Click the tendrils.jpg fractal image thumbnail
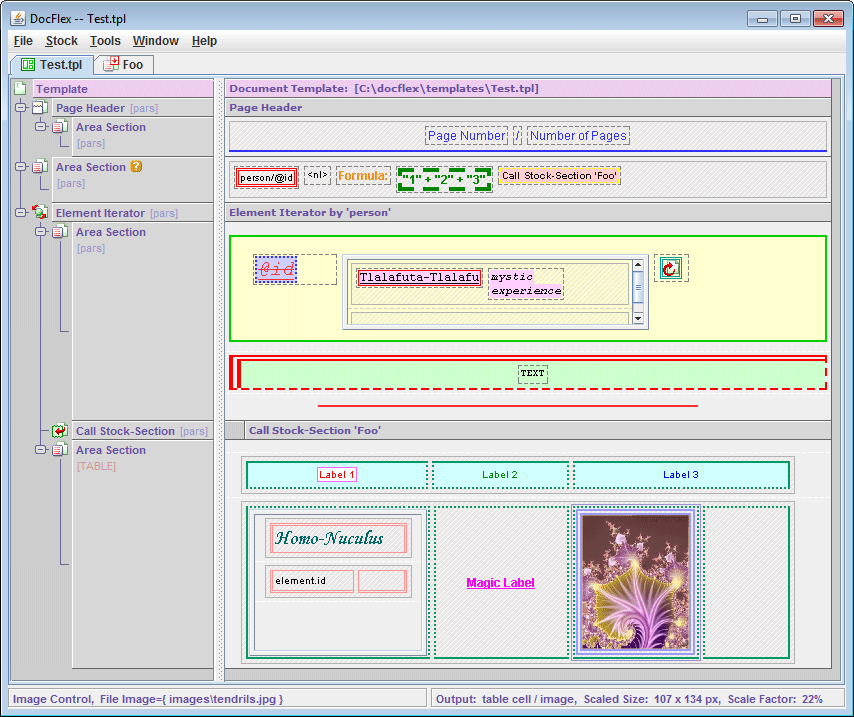Viewport: 854px width, 717px height. (x=635, y=582)
